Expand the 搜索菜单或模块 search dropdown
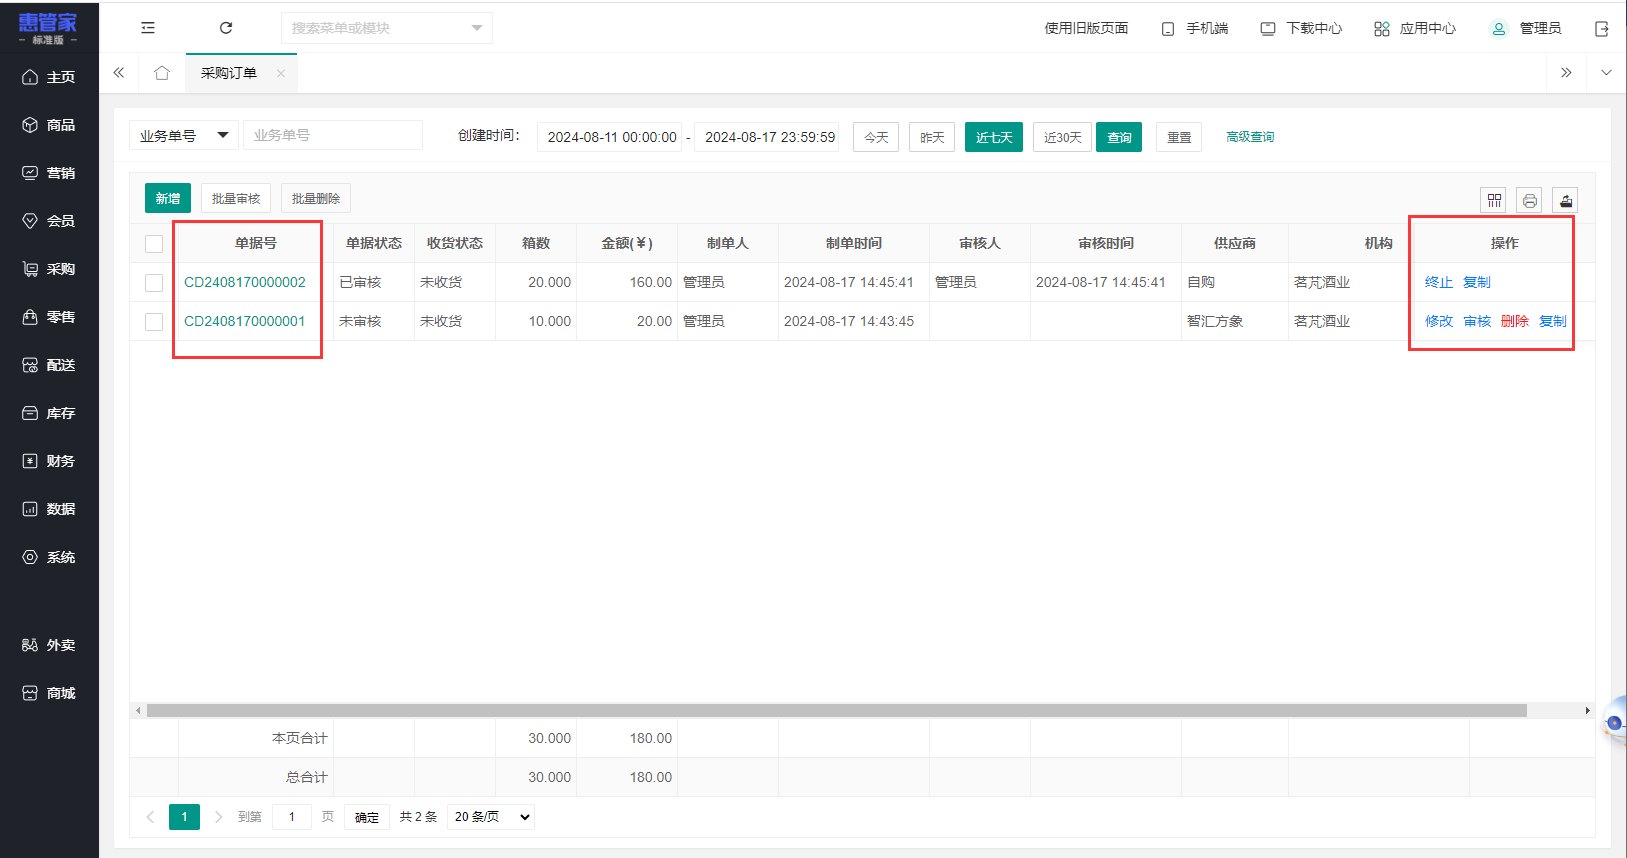Image resolution: width=1627 pixels, height=858 pixels. coord(477,28)
